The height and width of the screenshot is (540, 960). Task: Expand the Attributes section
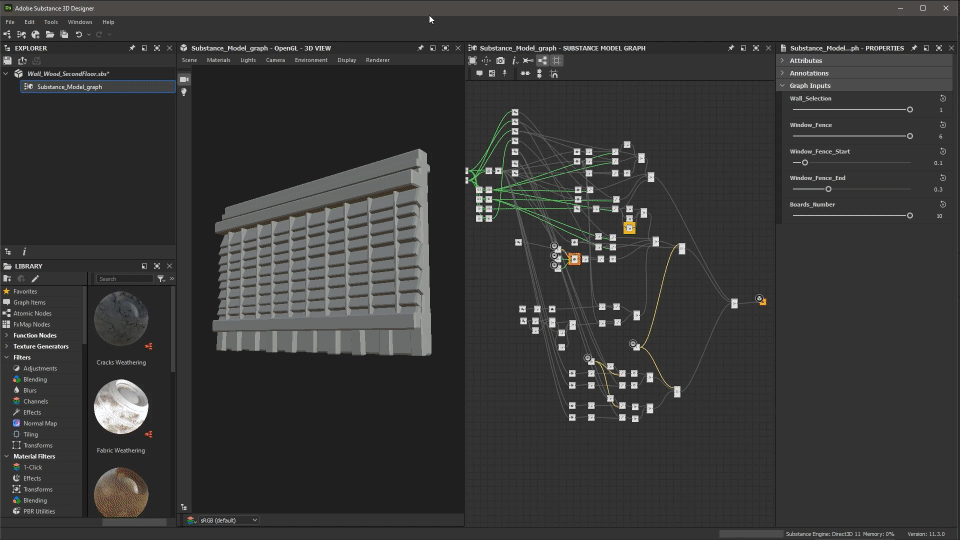(782, 61)
